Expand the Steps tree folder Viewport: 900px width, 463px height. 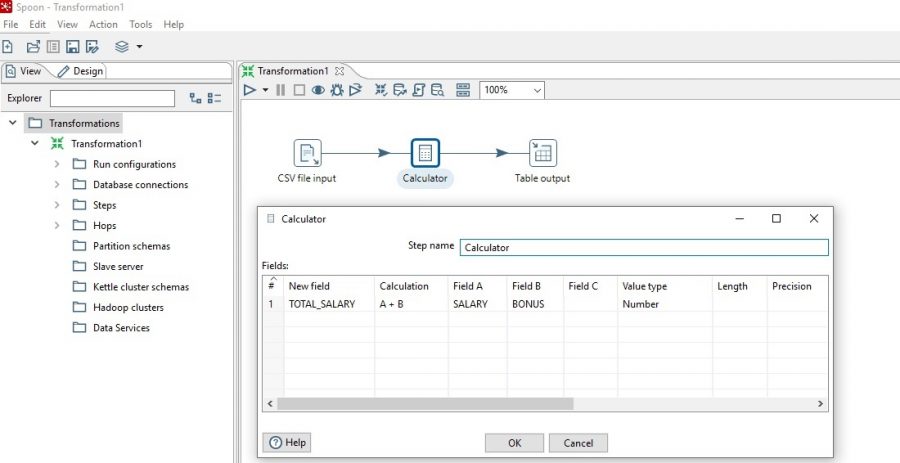tap(57, 205)
